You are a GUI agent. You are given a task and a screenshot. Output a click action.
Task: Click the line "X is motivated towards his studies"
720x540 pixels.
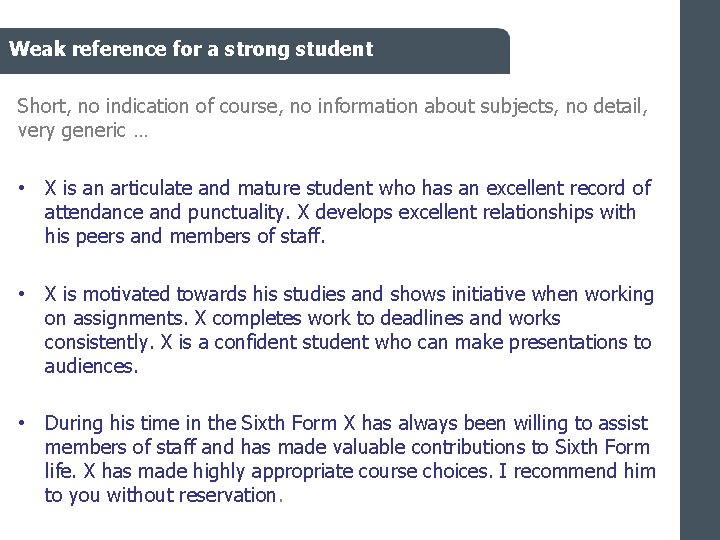pyautogui.click(x=349, y=294)
